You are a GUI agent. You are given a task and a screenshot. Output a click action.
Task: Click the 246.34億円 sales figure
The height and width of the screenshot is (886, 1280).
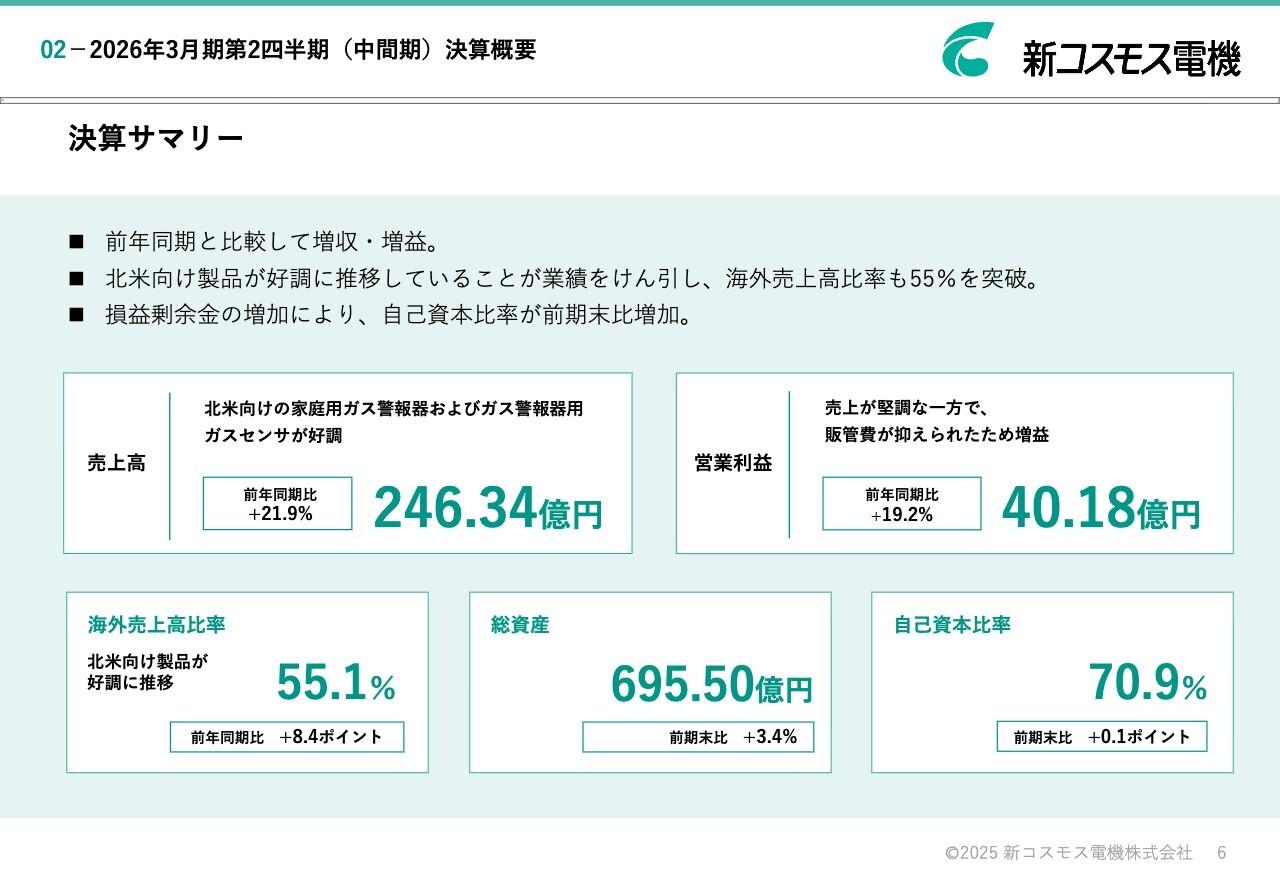click(x=488, y=508)
